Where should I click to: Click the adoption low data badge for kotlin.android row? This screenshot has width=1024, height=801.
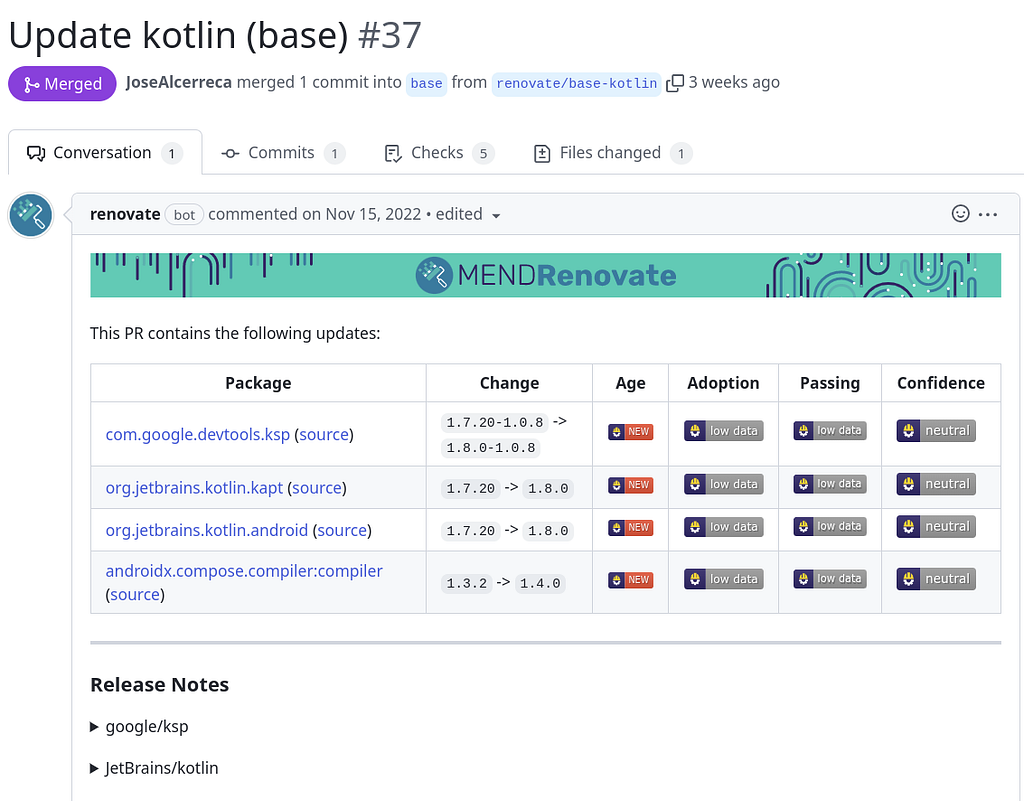tap(724, 527)
